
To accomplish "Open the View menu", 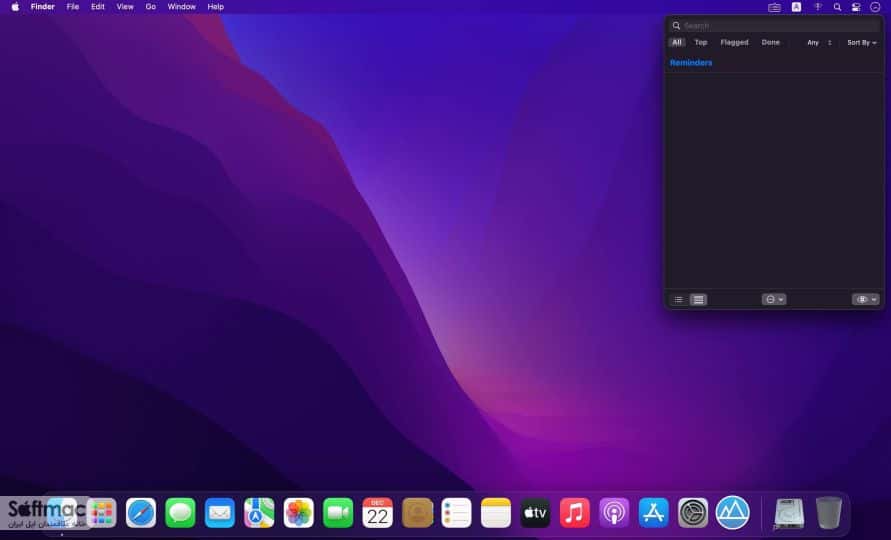I will [125, 7].
